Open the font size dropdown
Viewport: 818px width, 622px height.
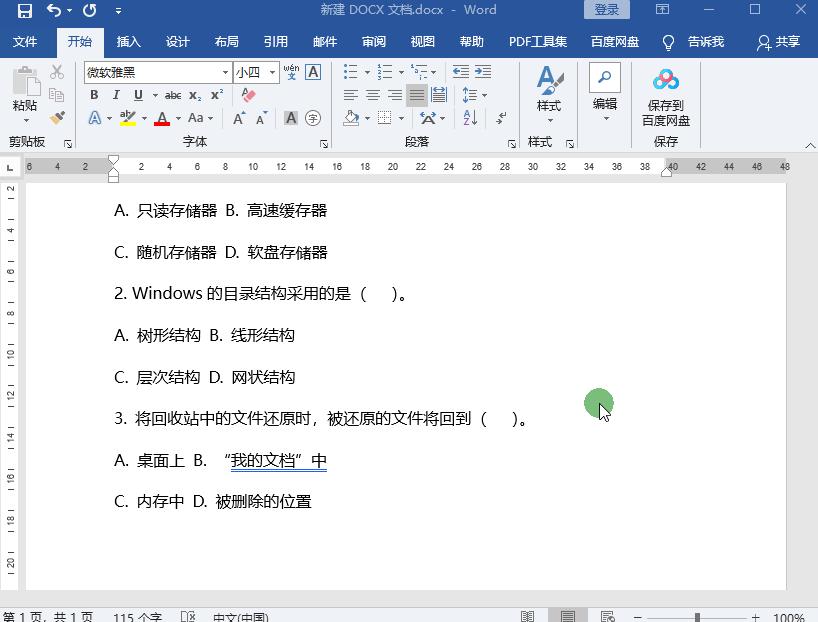click(273, 74)
